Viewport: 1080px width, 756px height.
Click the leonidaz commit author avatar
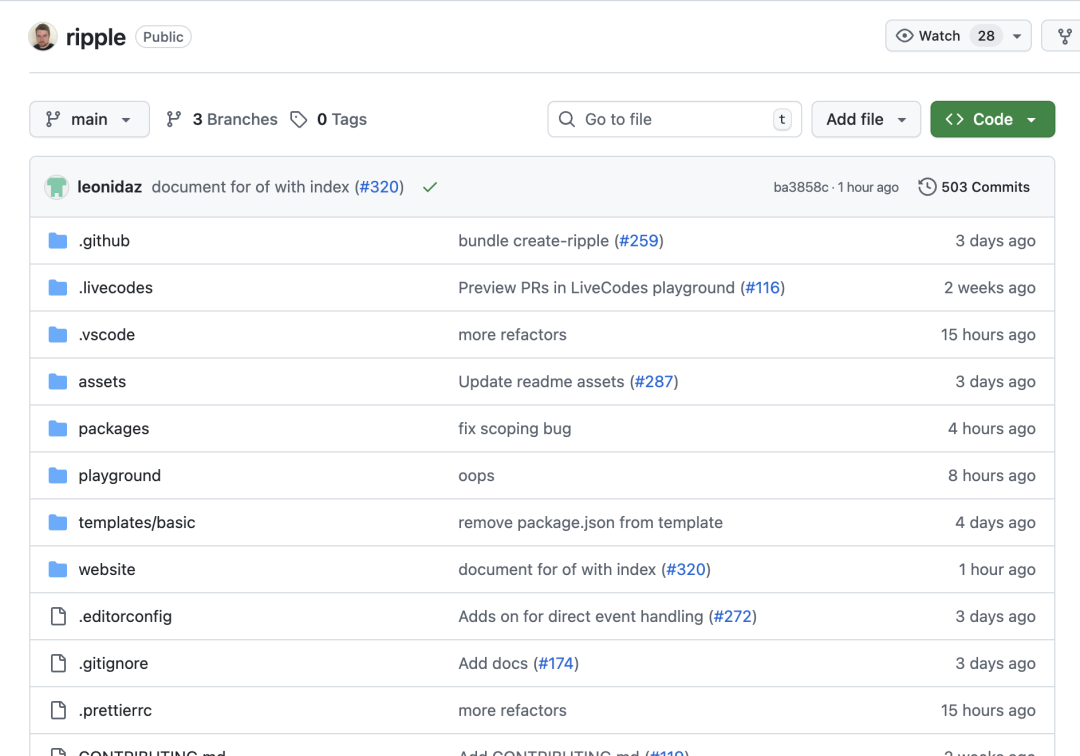tap(56, 187)
